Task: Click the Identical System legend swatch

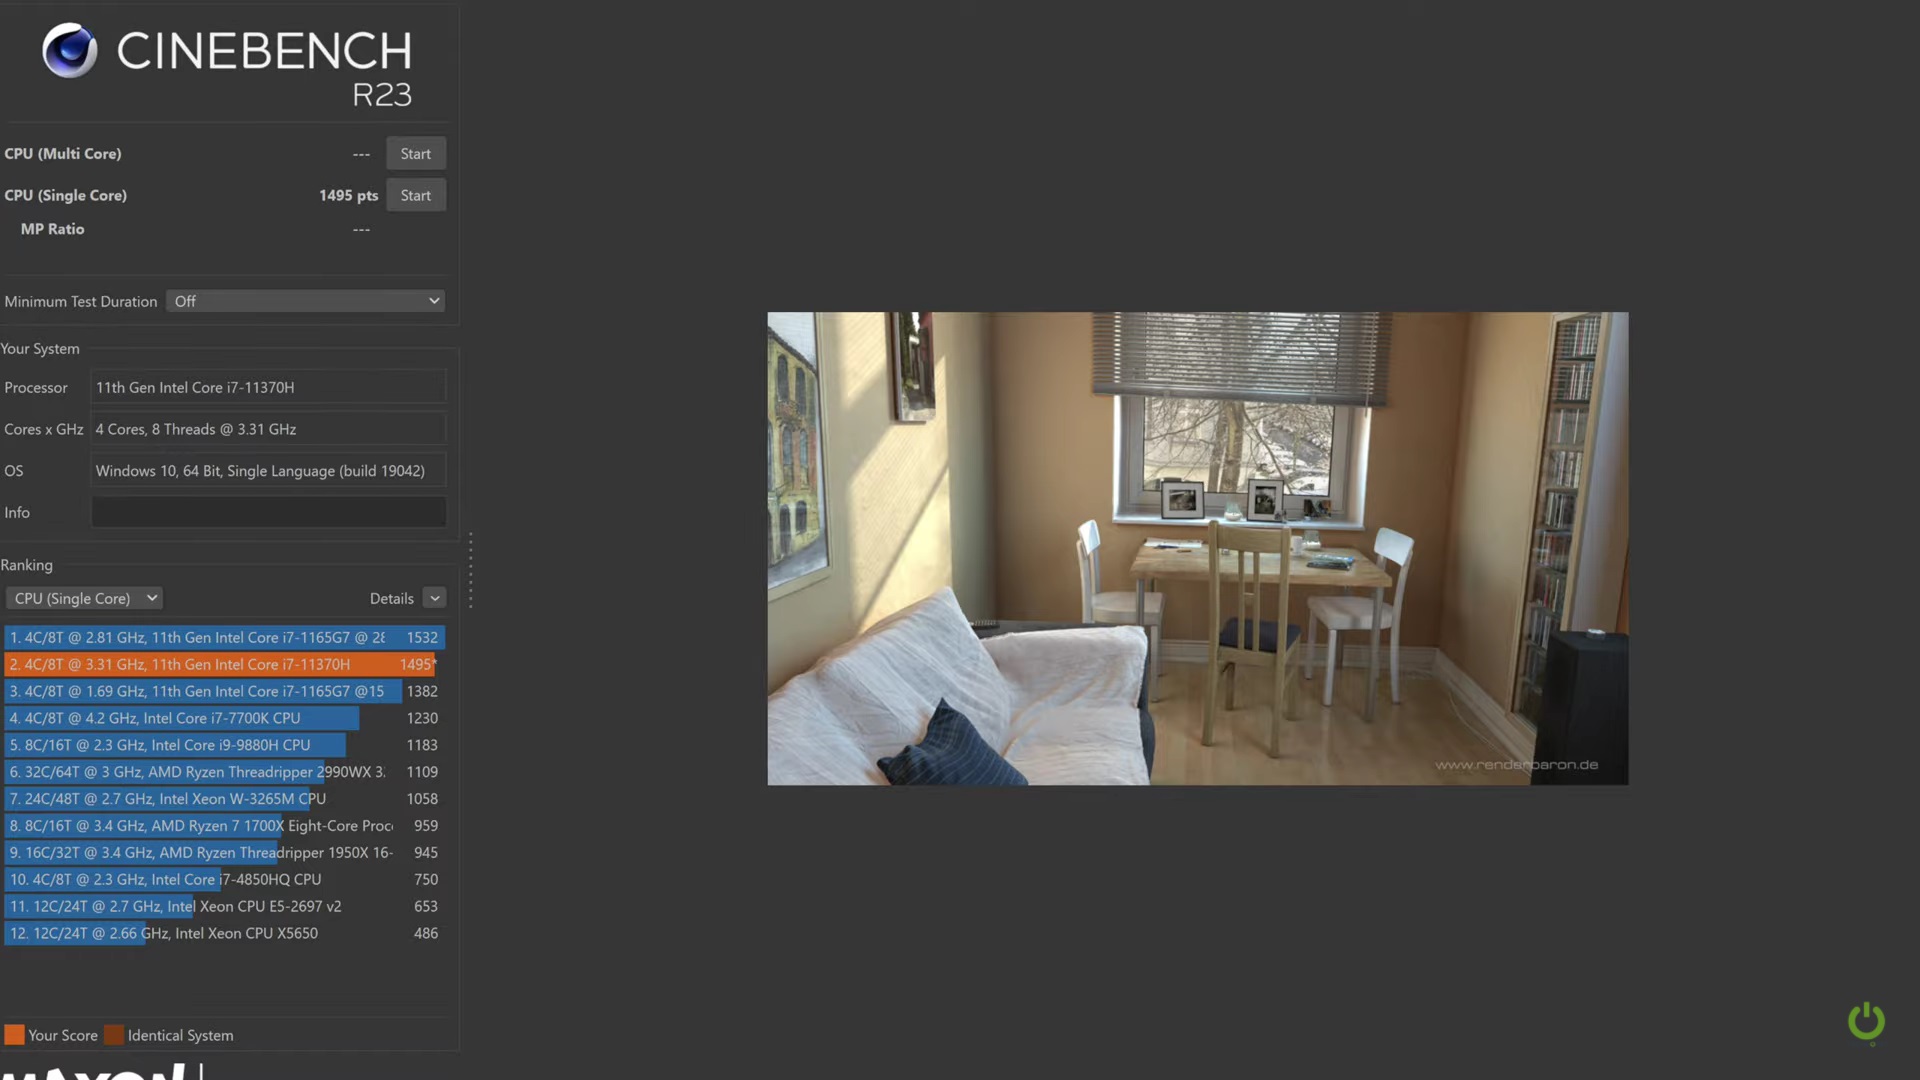Action: pyautogui.click(x=114, y=1035)
